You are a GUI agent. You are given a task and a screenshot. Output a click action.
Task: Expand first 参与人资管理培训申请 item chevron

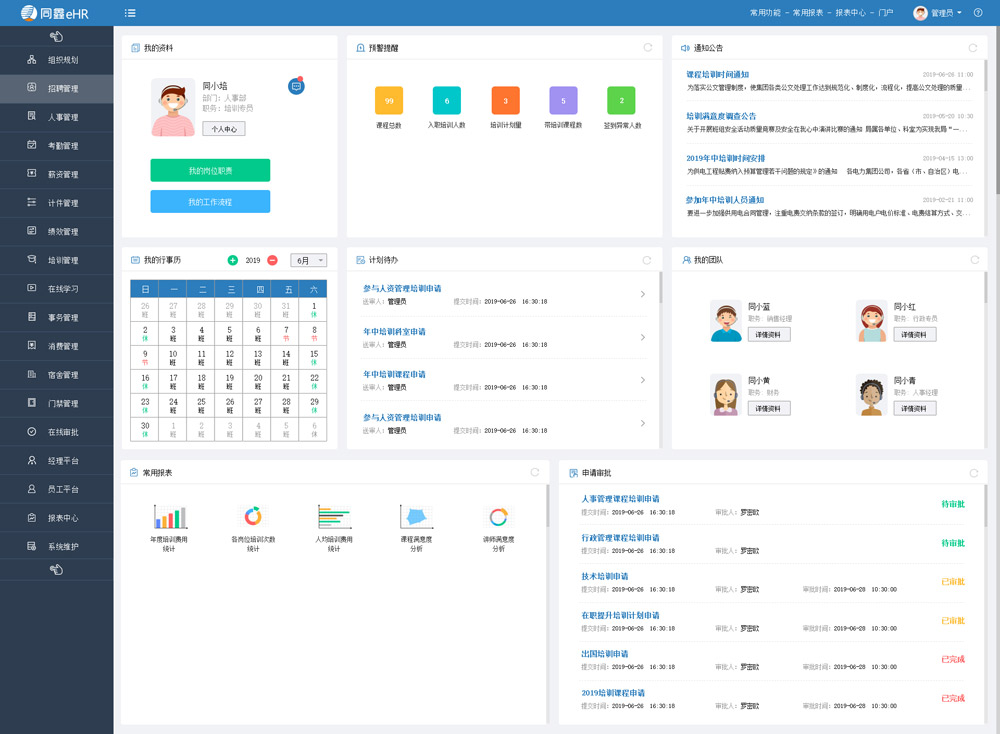pos(642,295)
